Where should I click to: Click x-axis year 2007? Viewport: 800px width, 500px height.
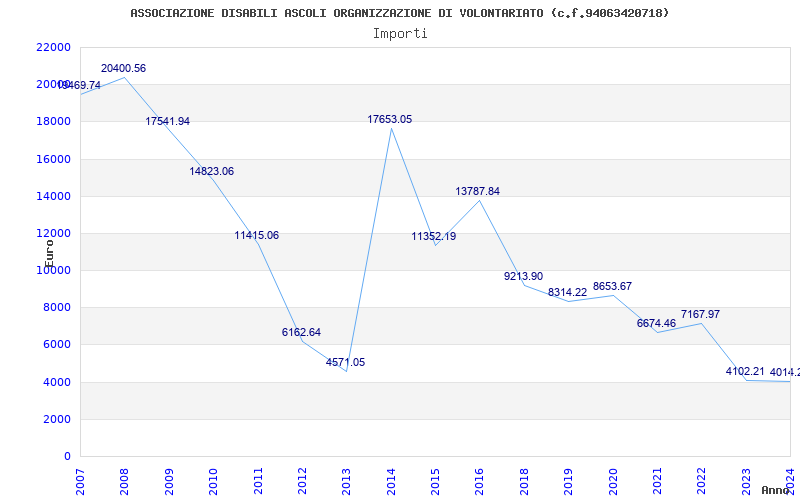(80, 481)
